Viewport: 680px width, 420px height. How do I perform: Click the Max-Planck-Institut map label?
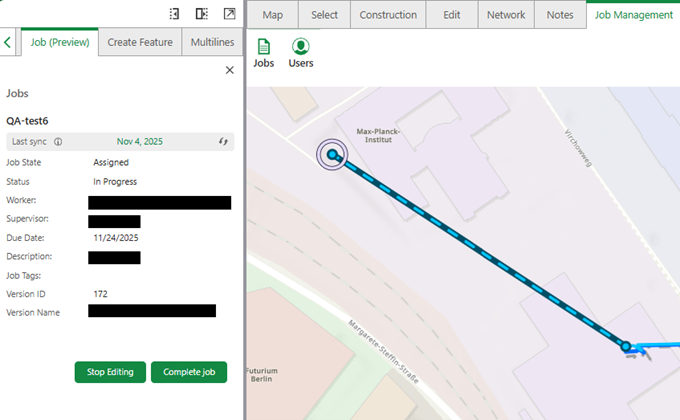378,135
